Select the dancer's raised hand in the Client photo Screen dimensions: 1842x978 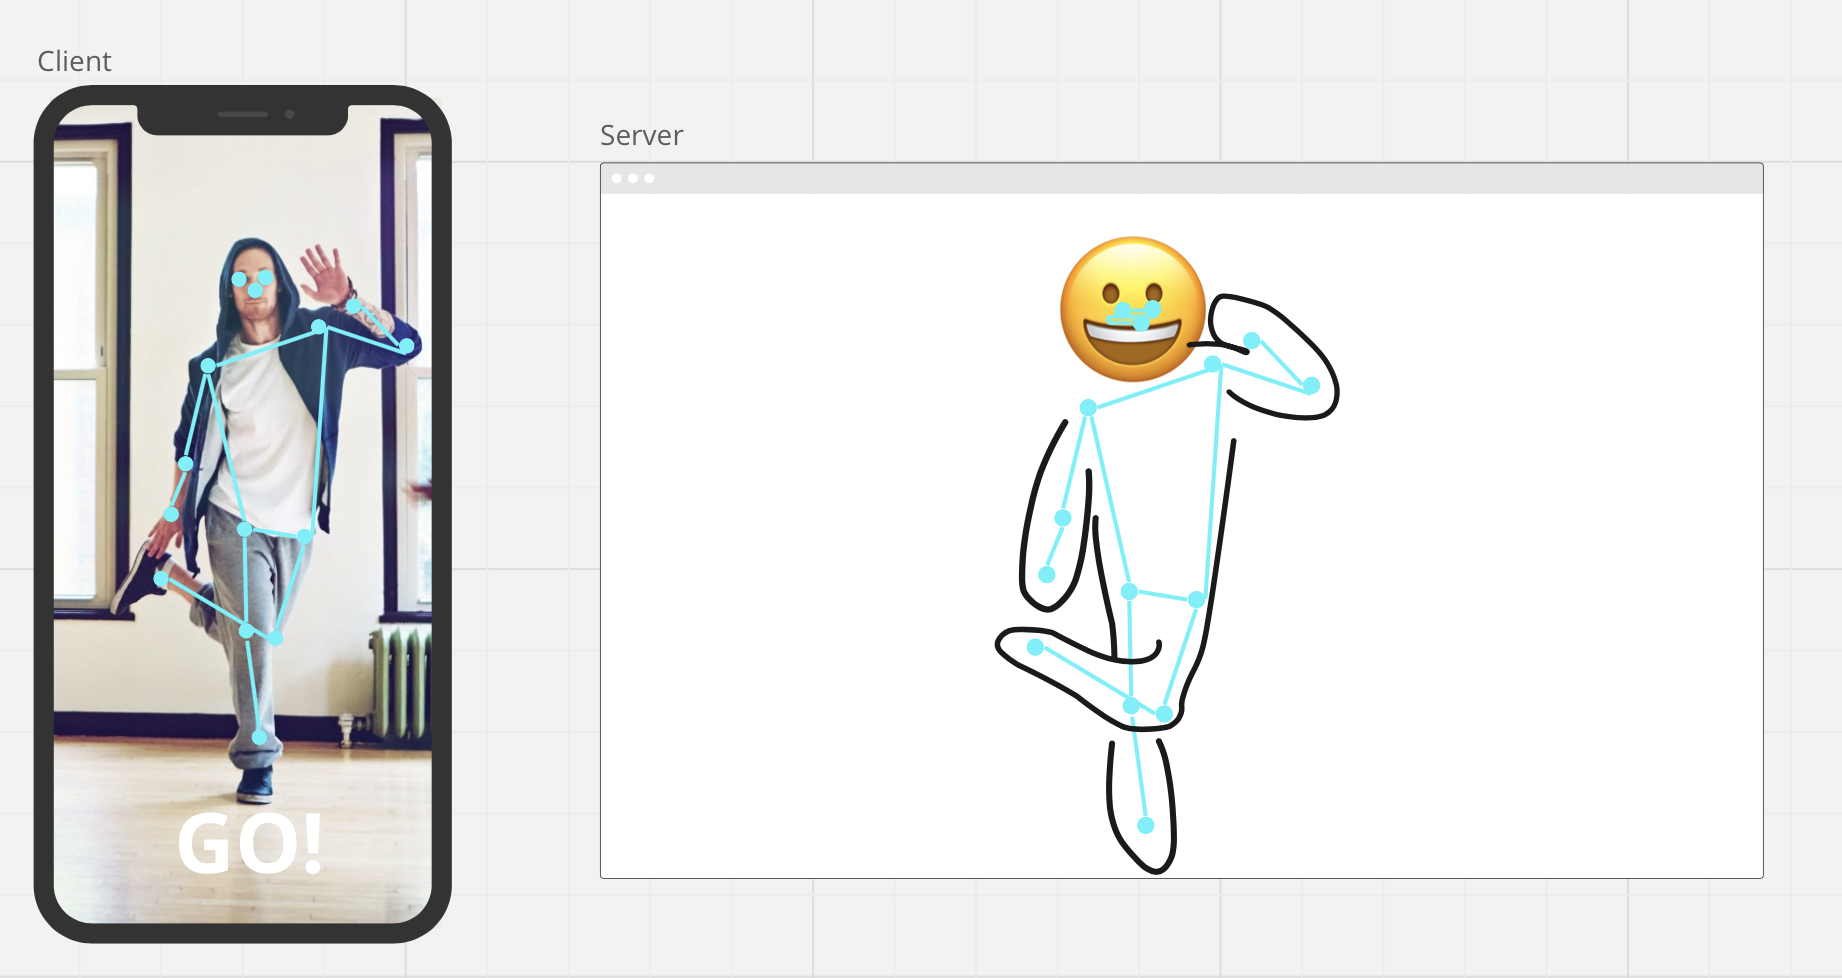(324, 275)
